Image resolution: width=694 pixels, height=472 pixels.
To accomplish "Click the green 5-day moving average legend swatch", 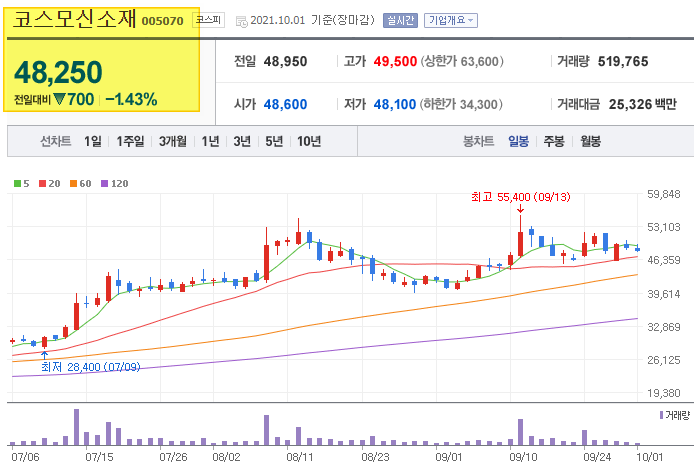I will 17,183.
